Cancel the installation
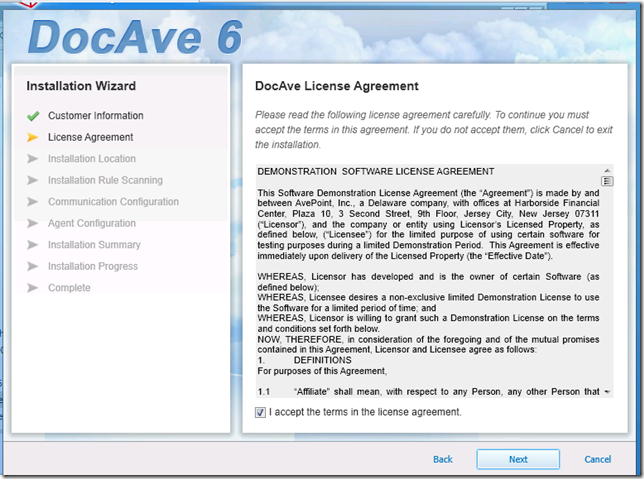 pyautogui.click(x=598, y=459)
